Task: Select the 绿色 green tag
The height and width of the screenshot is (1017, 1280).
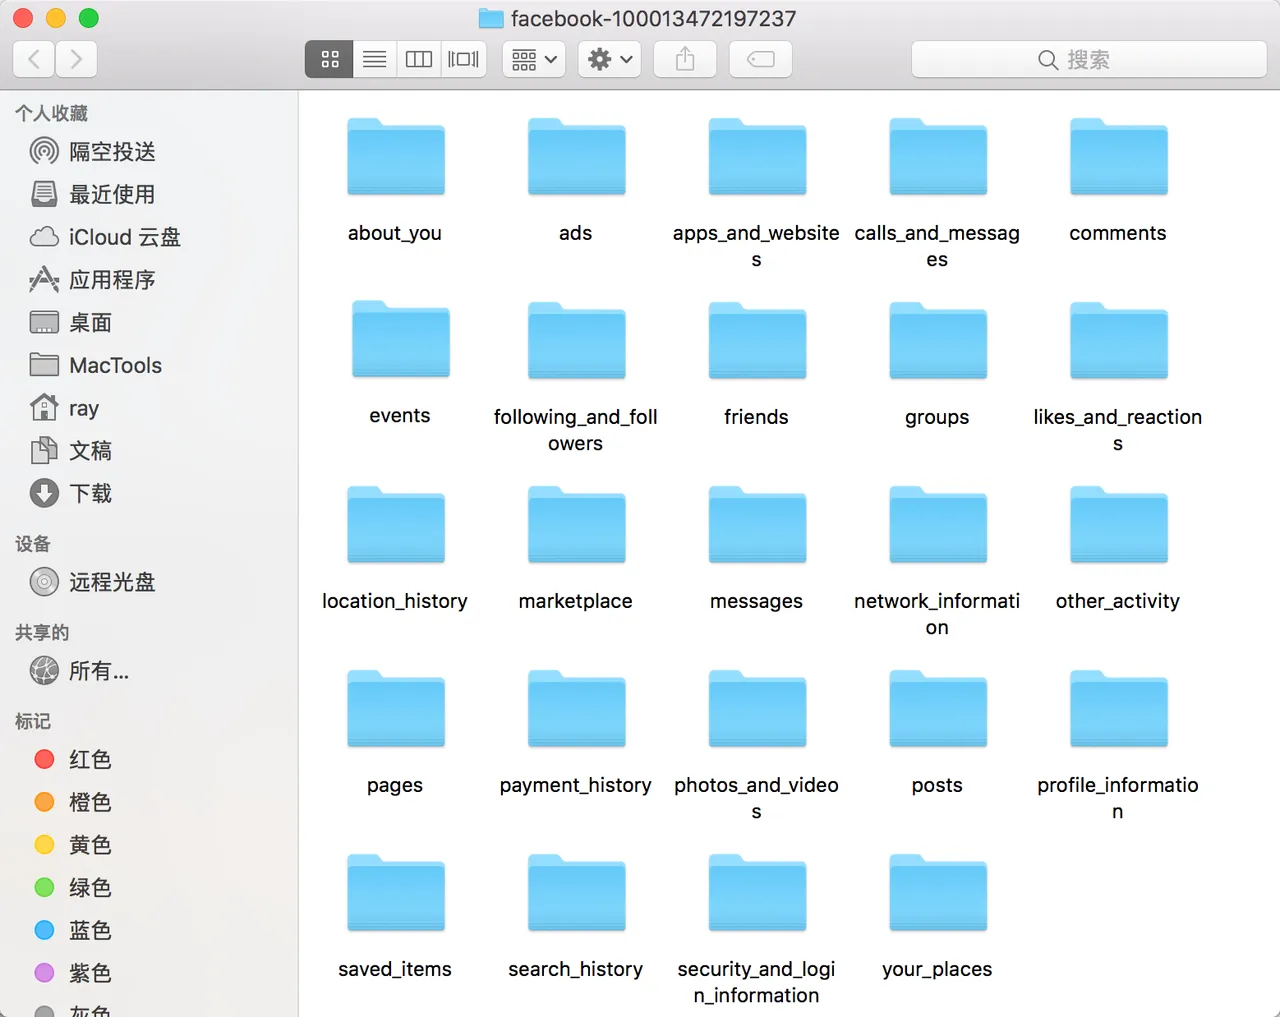Action: click(149, 887)
